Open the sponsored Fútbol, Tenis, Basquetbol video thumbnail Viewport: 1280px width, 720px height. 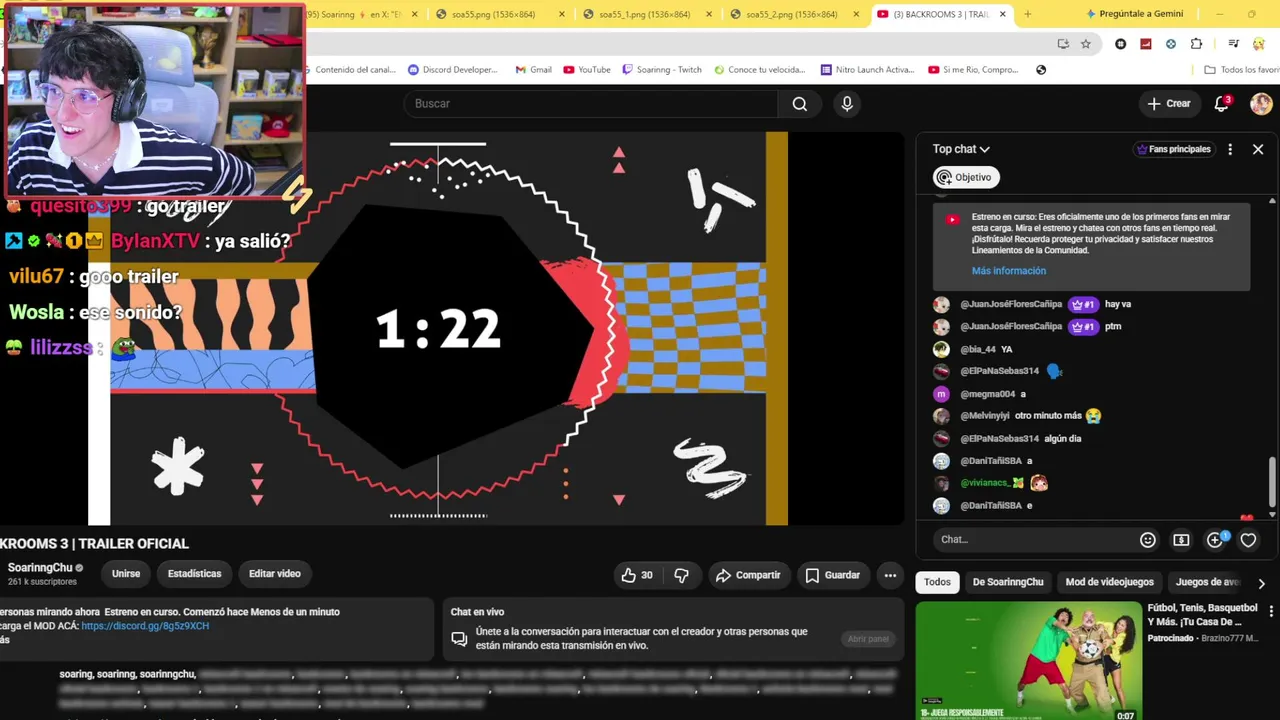coord(1028,661)
